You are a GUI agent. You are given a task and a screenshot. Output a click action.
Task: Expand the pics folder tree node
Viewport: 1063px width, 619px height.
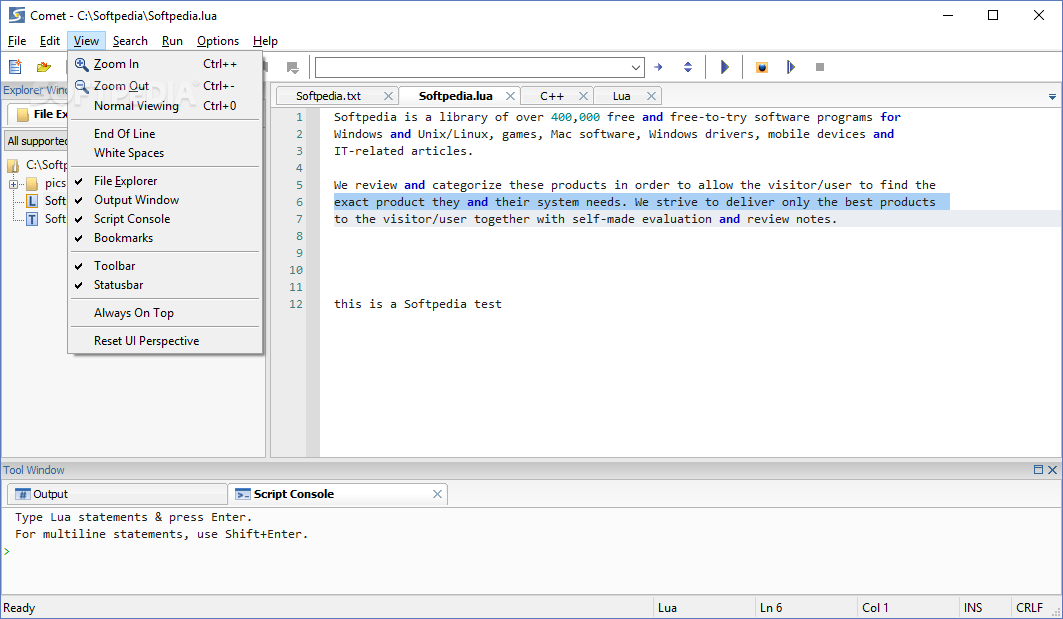13,184
